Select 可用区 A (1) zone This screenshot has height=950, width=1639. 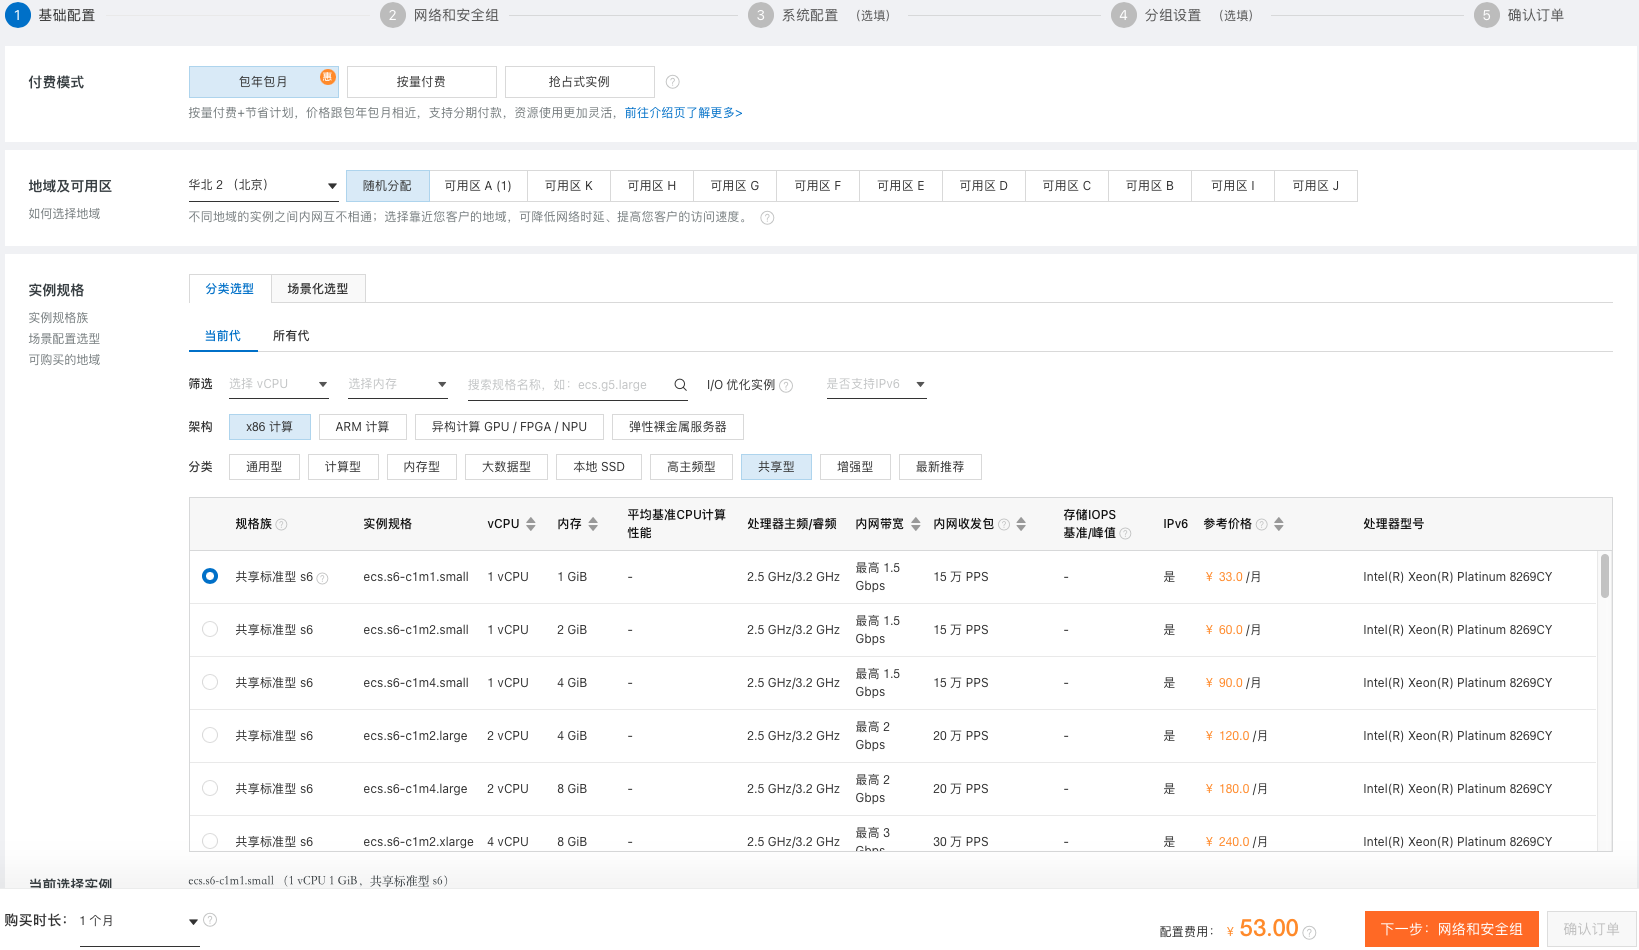tap(478, 186)
